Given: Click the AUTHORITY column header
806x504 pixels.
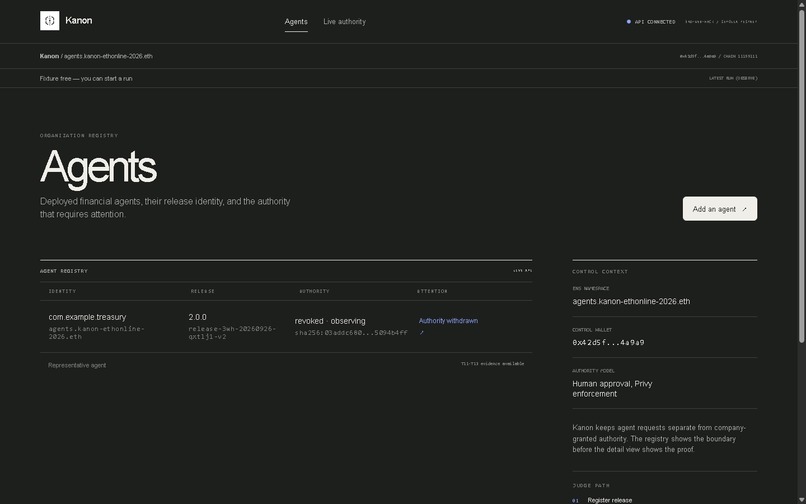Looking at the screenshot, I should 314,291.
